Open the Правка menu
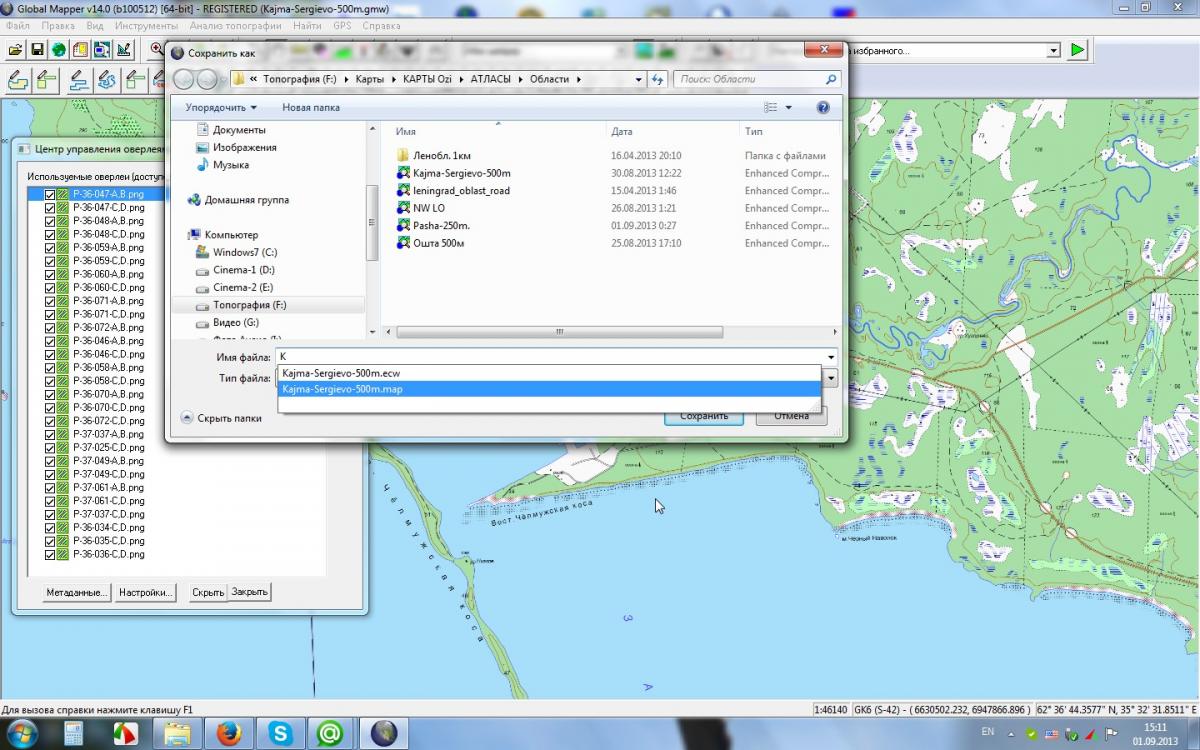1200x750 pixels. [59, 26]
